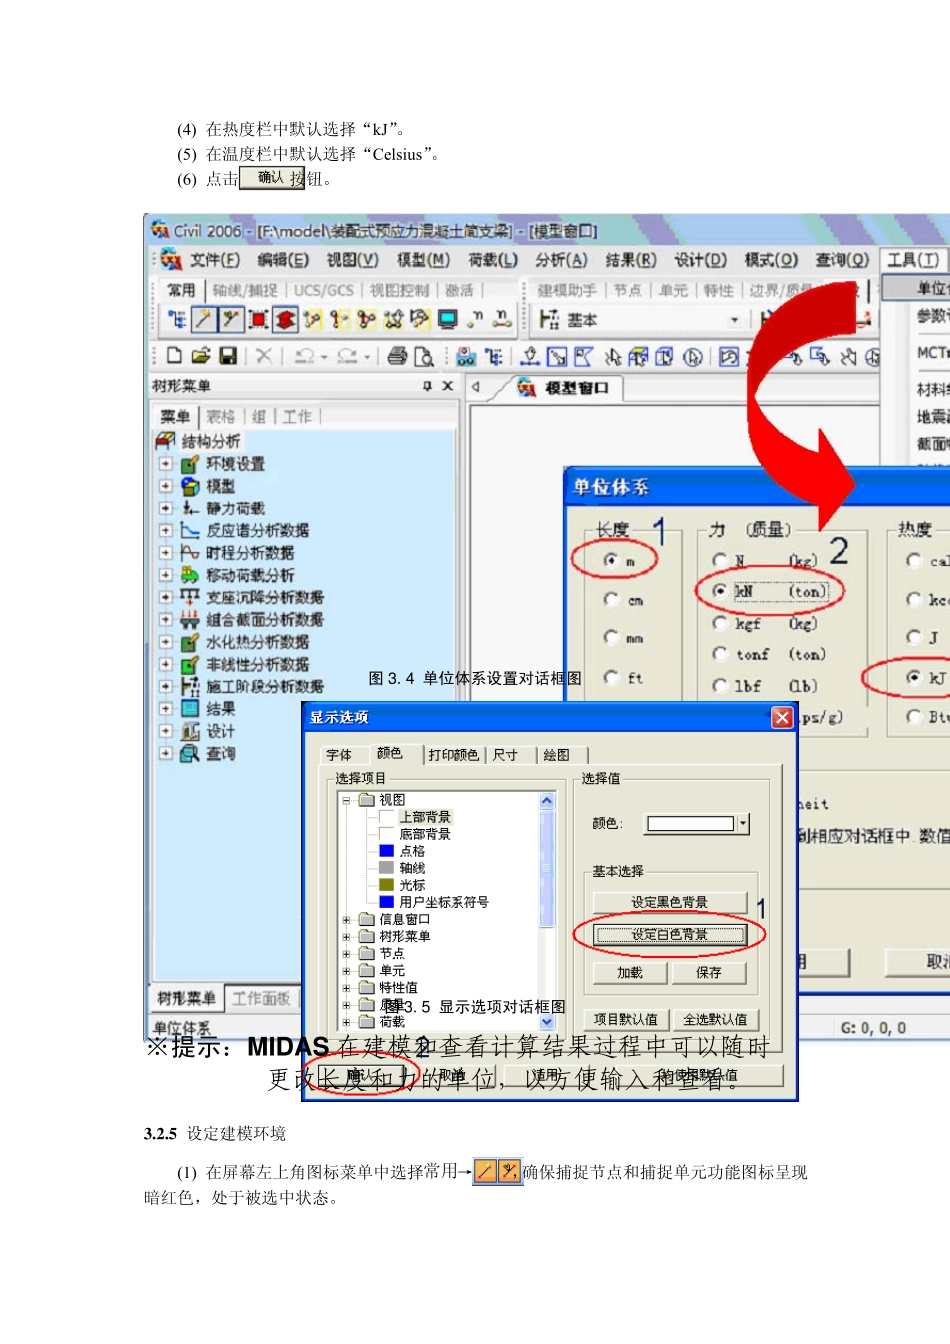Click the 保存 button
The width and height of the screenshot is (950, 1344).
point(709,972)
